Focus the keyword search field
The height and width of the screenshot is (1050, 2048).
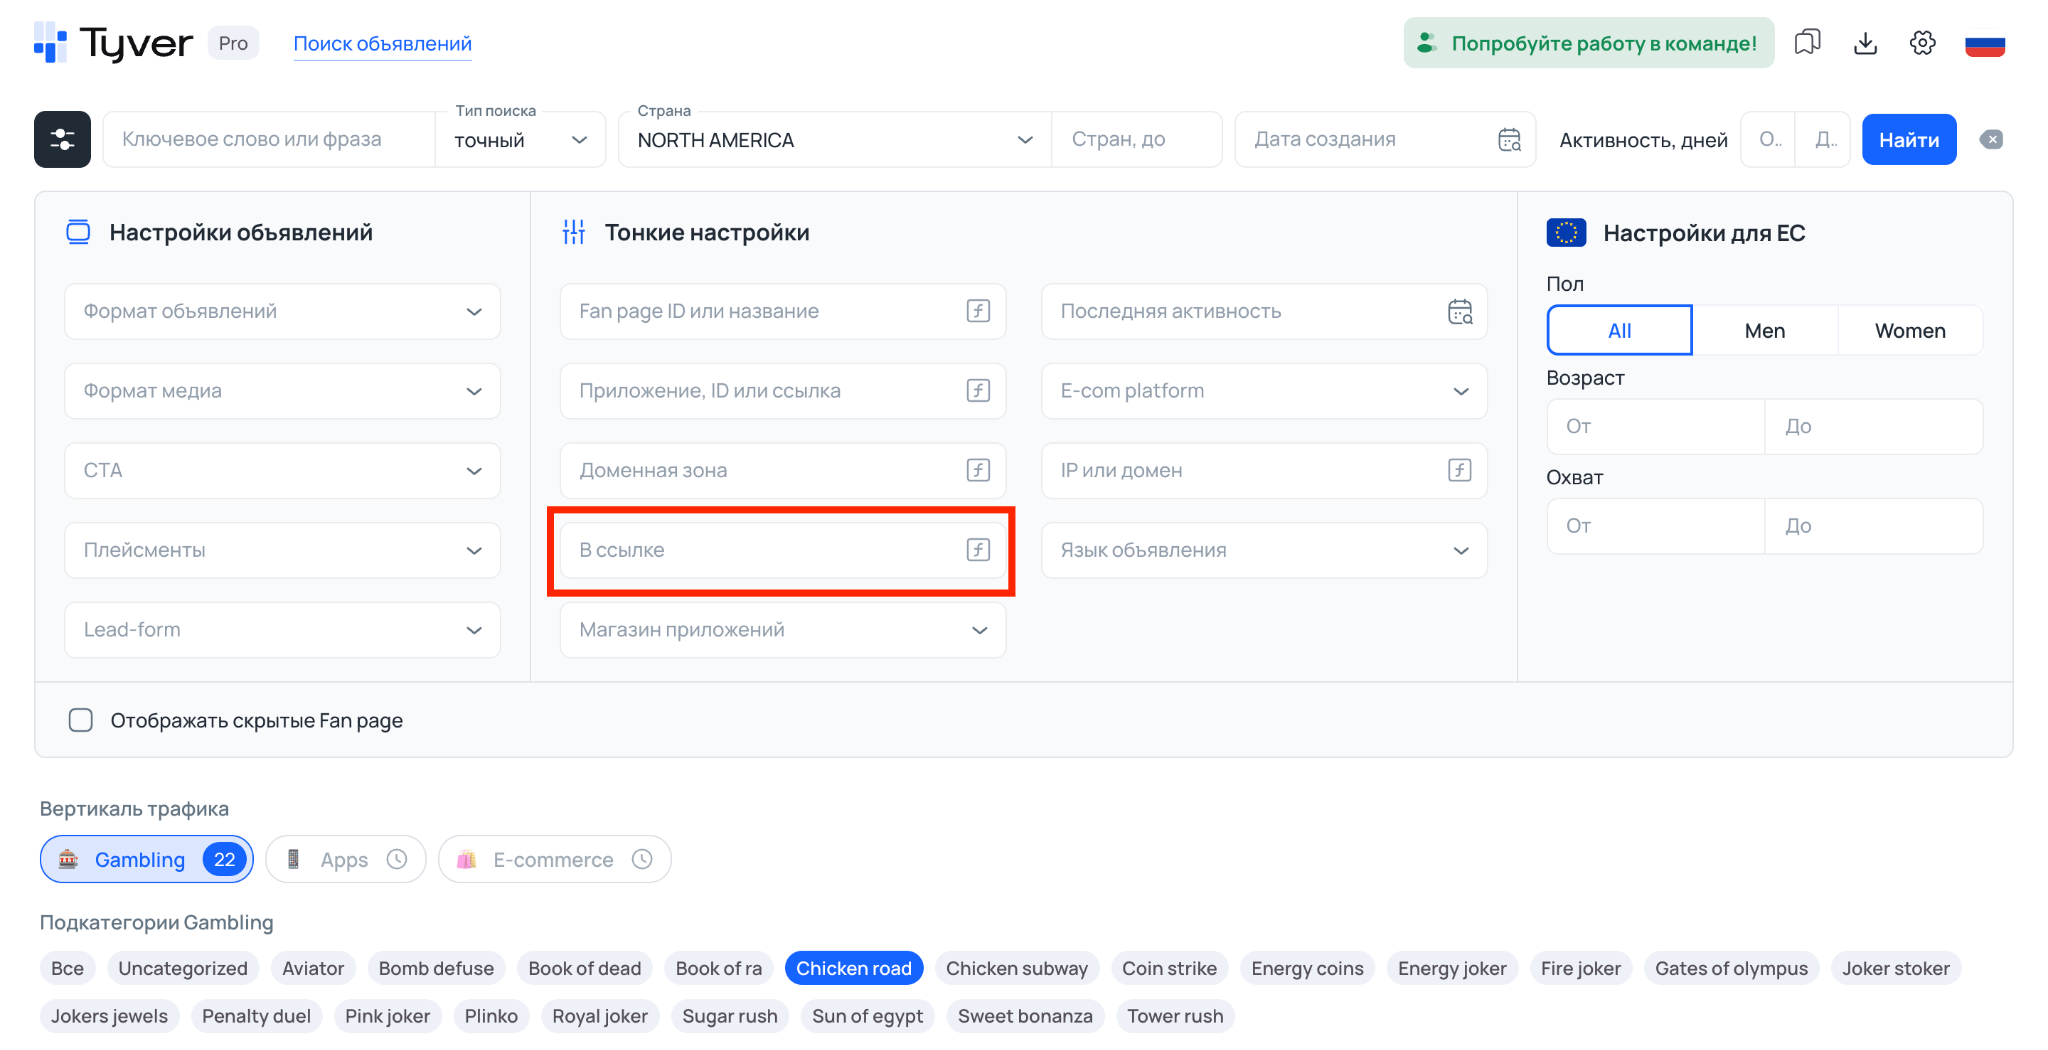270,140
